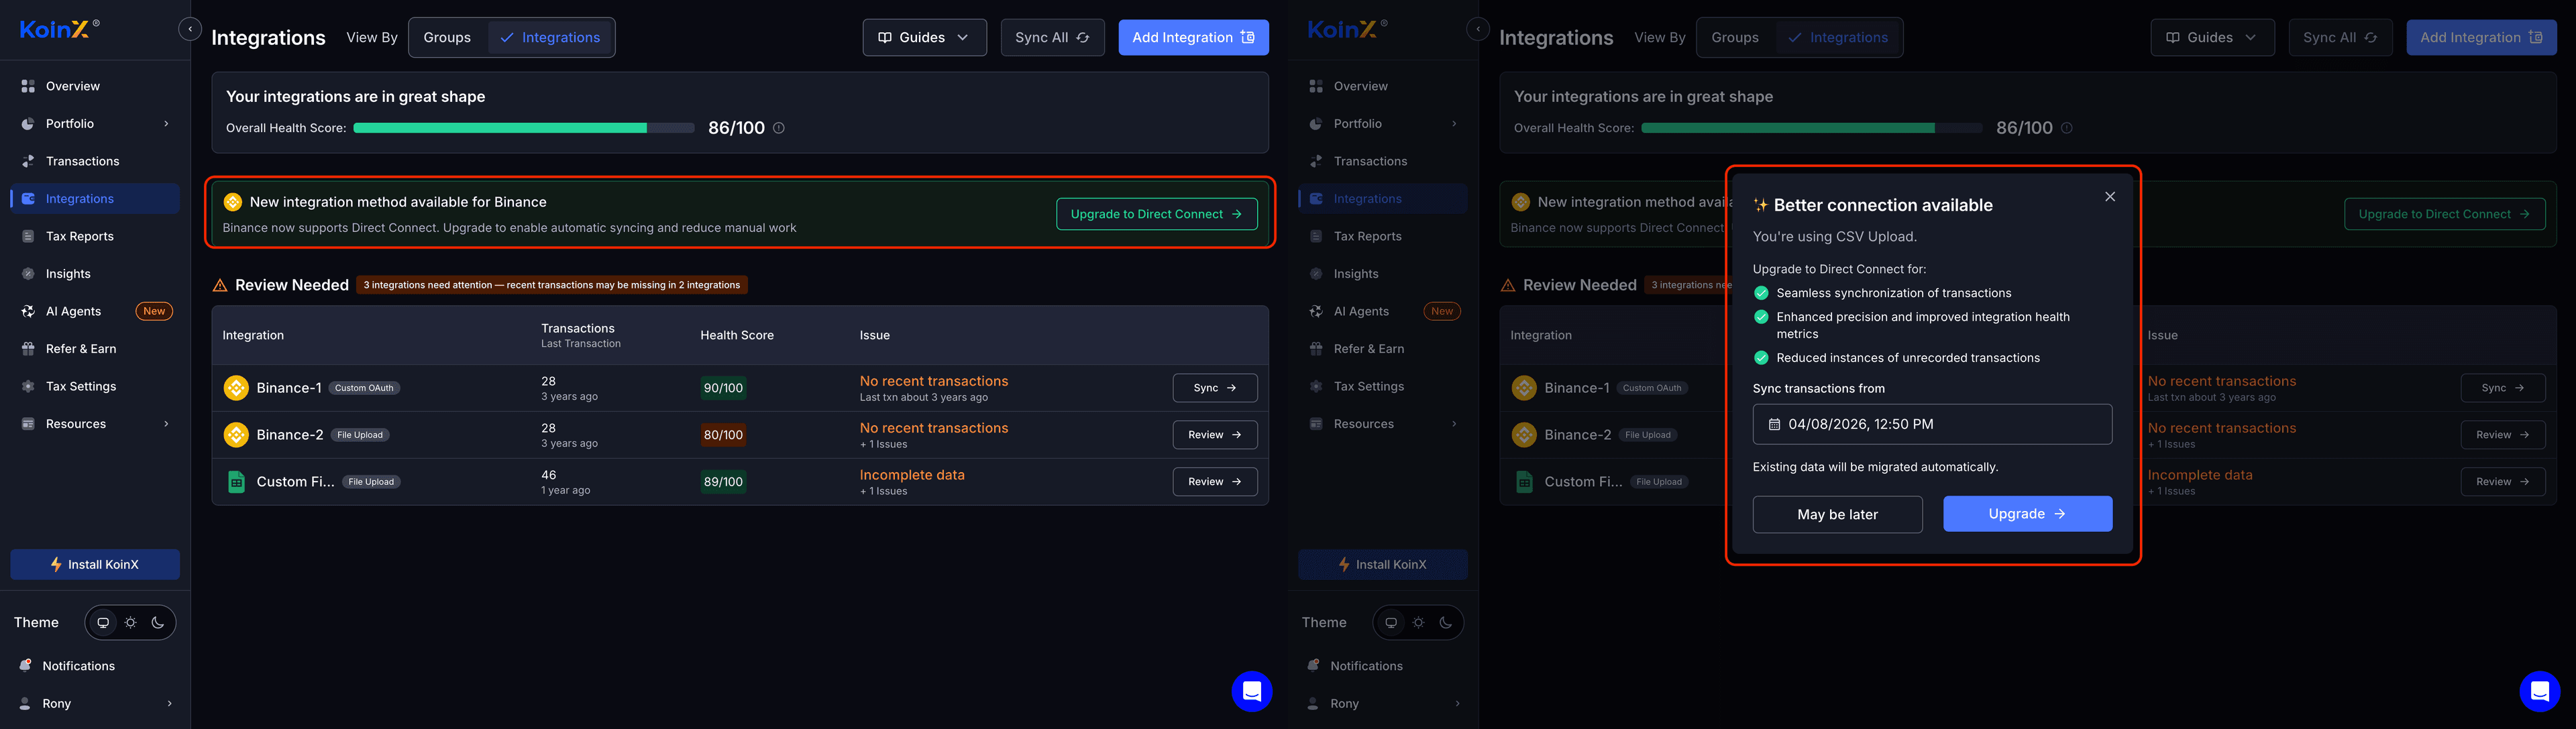Image resolution: width=2576 pixels, height=729 pixels.
Task: Click the Sync transactions from date field
Action: pos(1932,424)
